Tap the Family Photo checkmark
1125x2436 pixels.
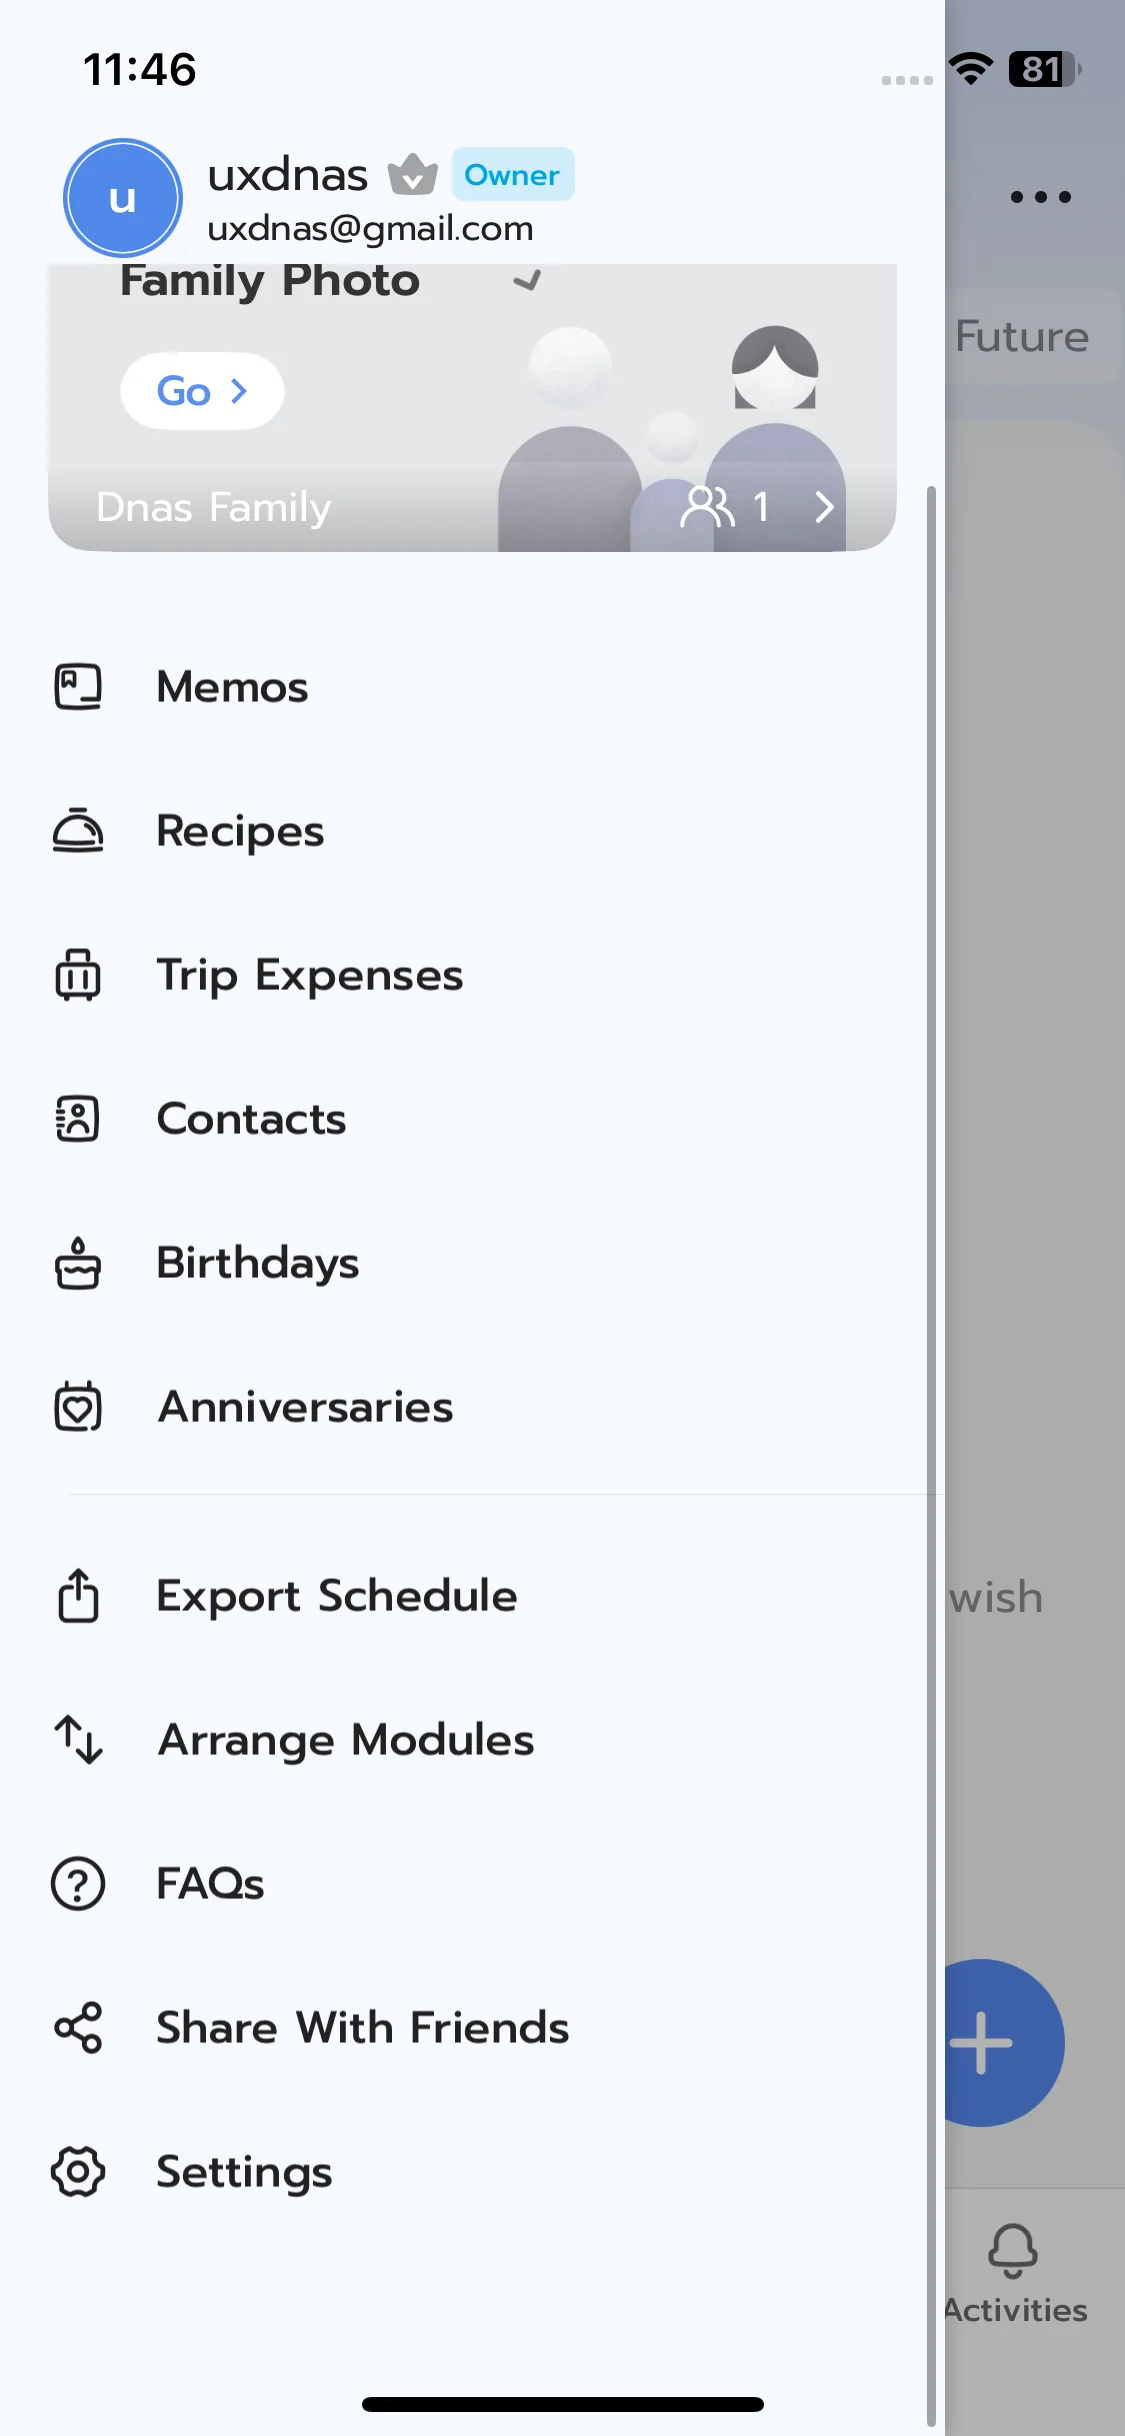527,280
